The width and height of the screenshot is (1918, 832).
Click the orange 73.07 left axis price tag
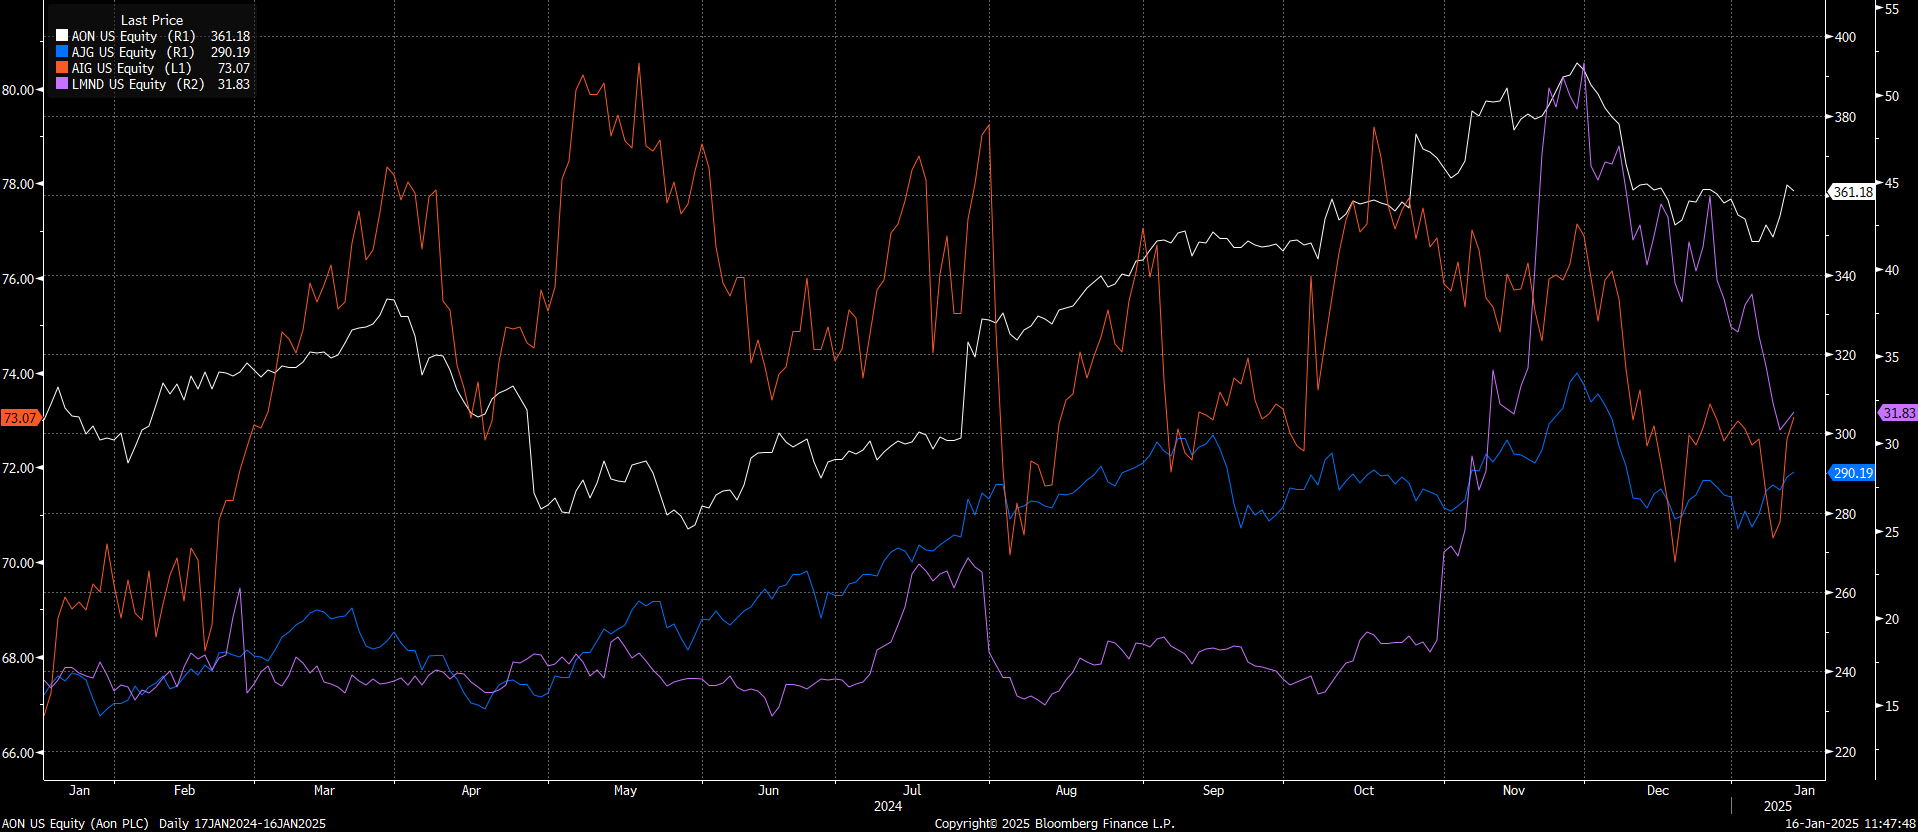(x=20, y=418)
